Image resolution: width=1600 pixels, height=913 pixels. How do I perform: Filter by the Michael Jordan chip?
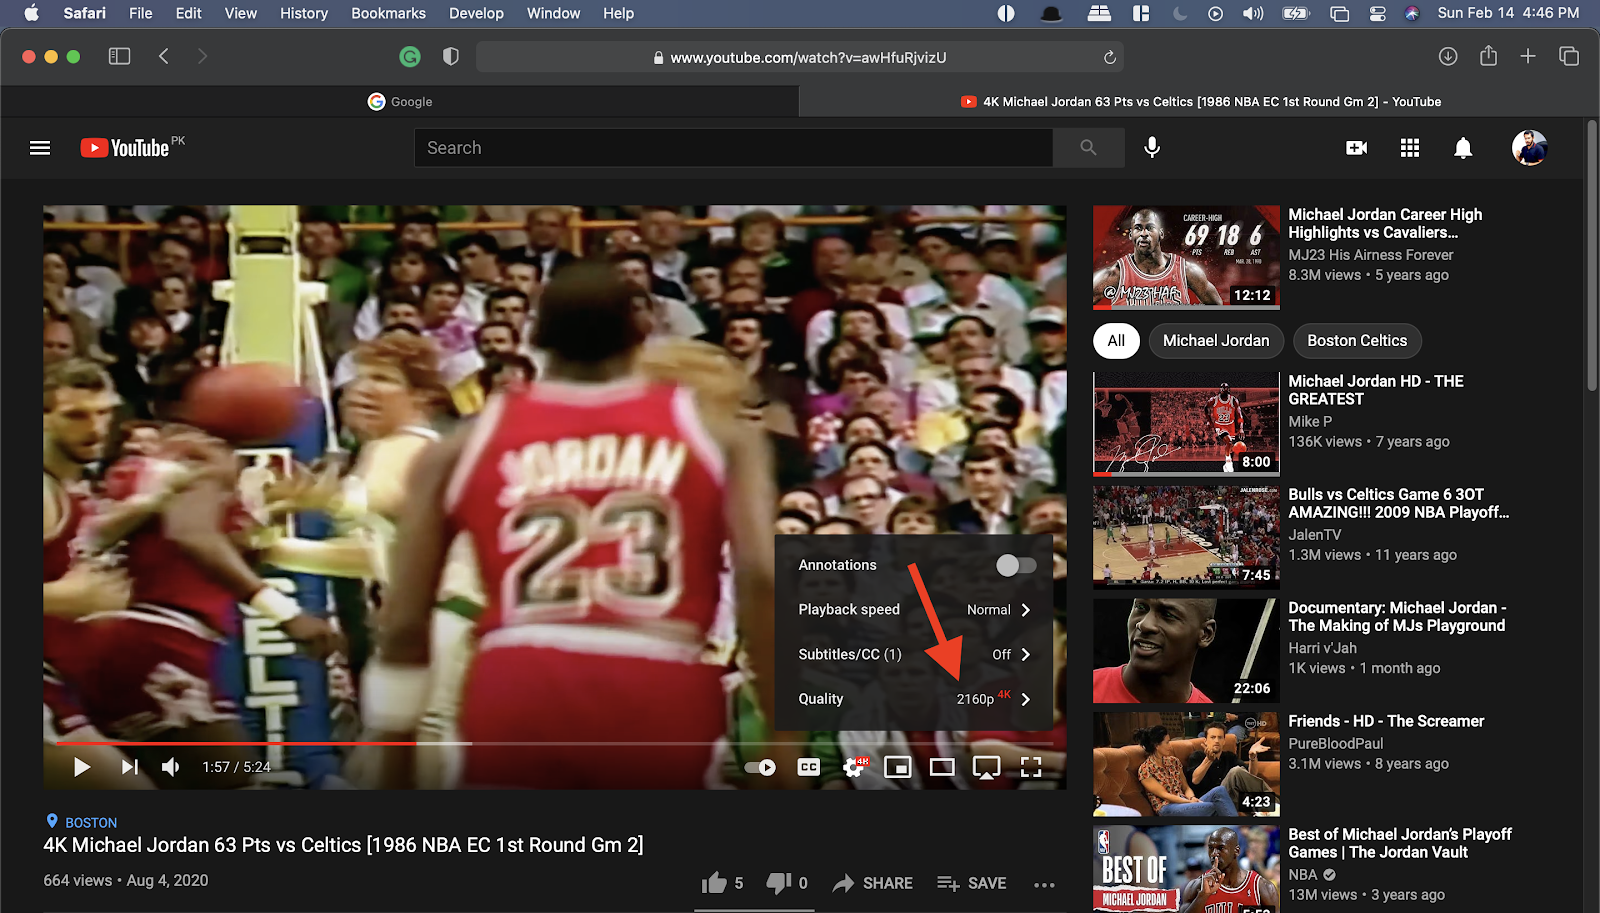[x=1216, y=341]
